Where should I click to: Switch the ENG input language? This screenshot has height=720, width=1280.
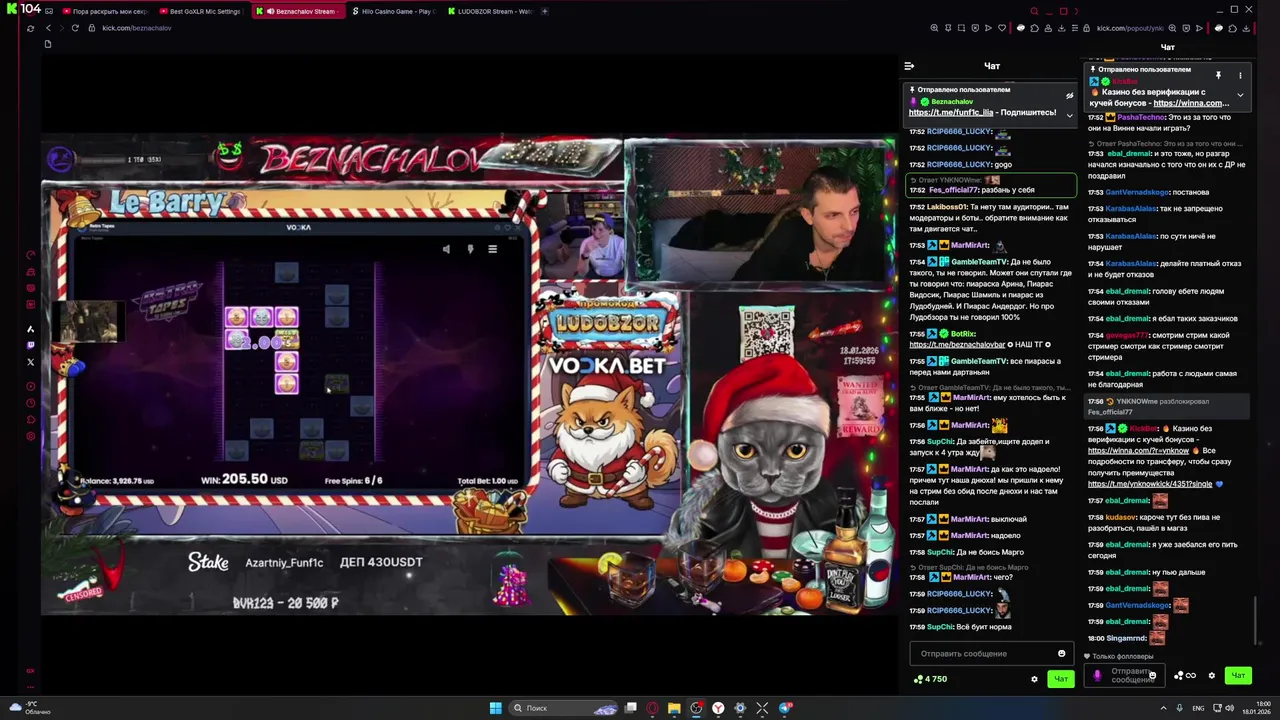tap(1197, 708)
